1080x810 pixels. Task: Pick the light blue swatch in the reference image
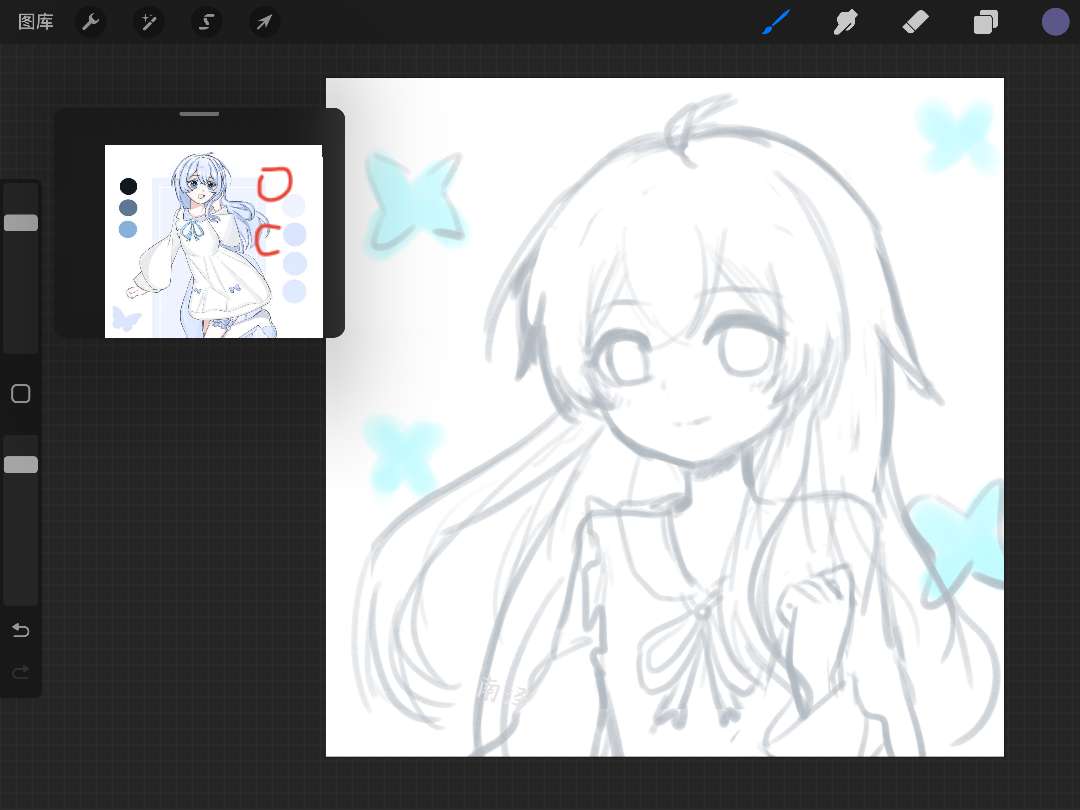click(128, 230)
